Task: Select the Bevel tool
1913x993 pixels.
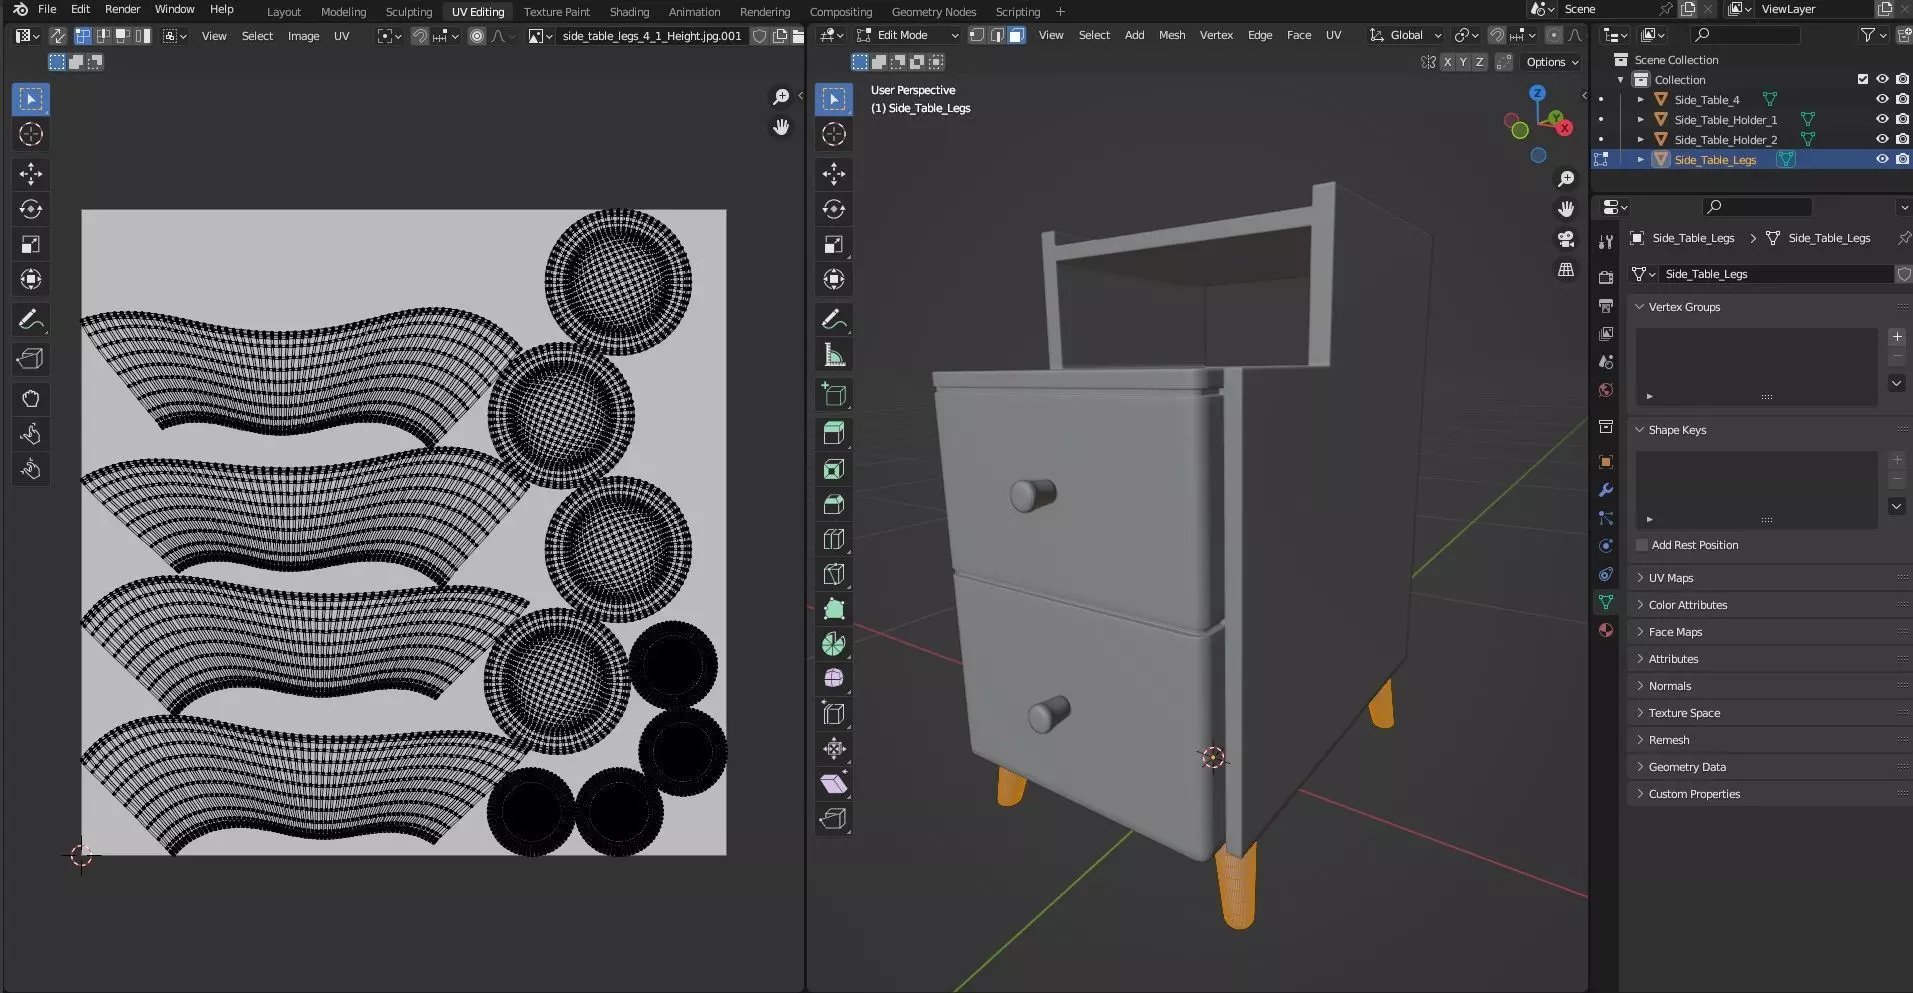Action: 834,504
